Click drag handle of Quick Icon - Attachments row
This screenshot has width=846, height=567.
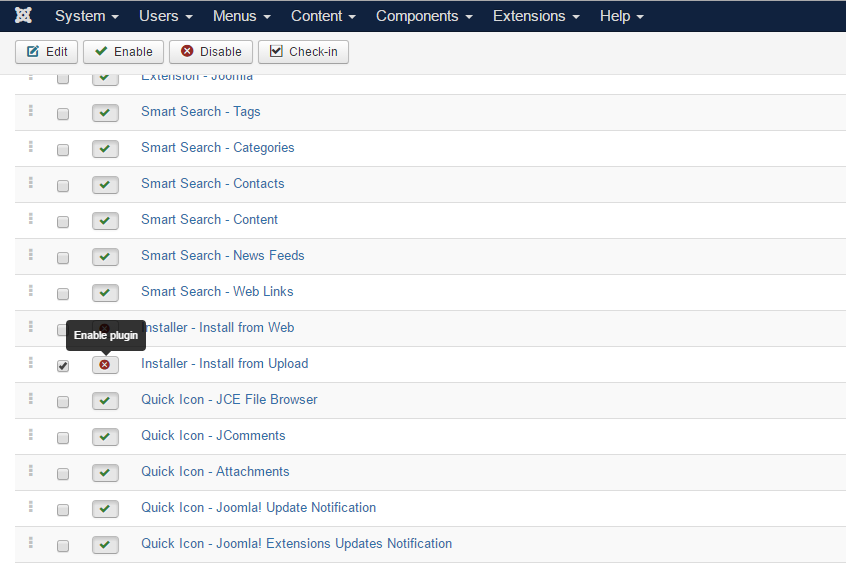31,470
